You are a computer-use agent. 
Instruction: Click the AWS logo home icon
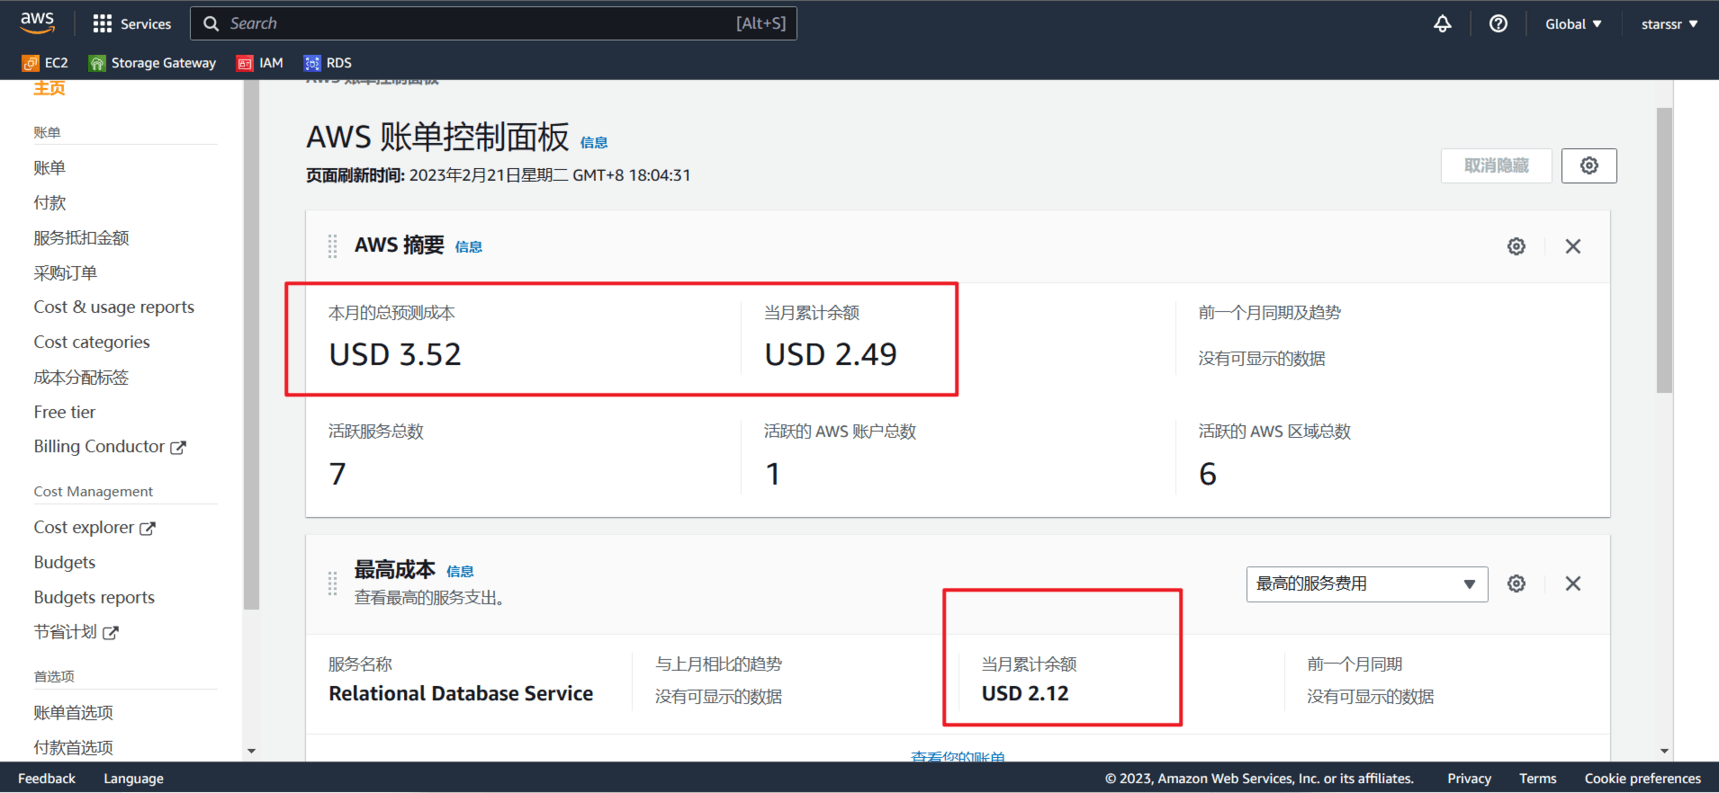coord(37,22)
